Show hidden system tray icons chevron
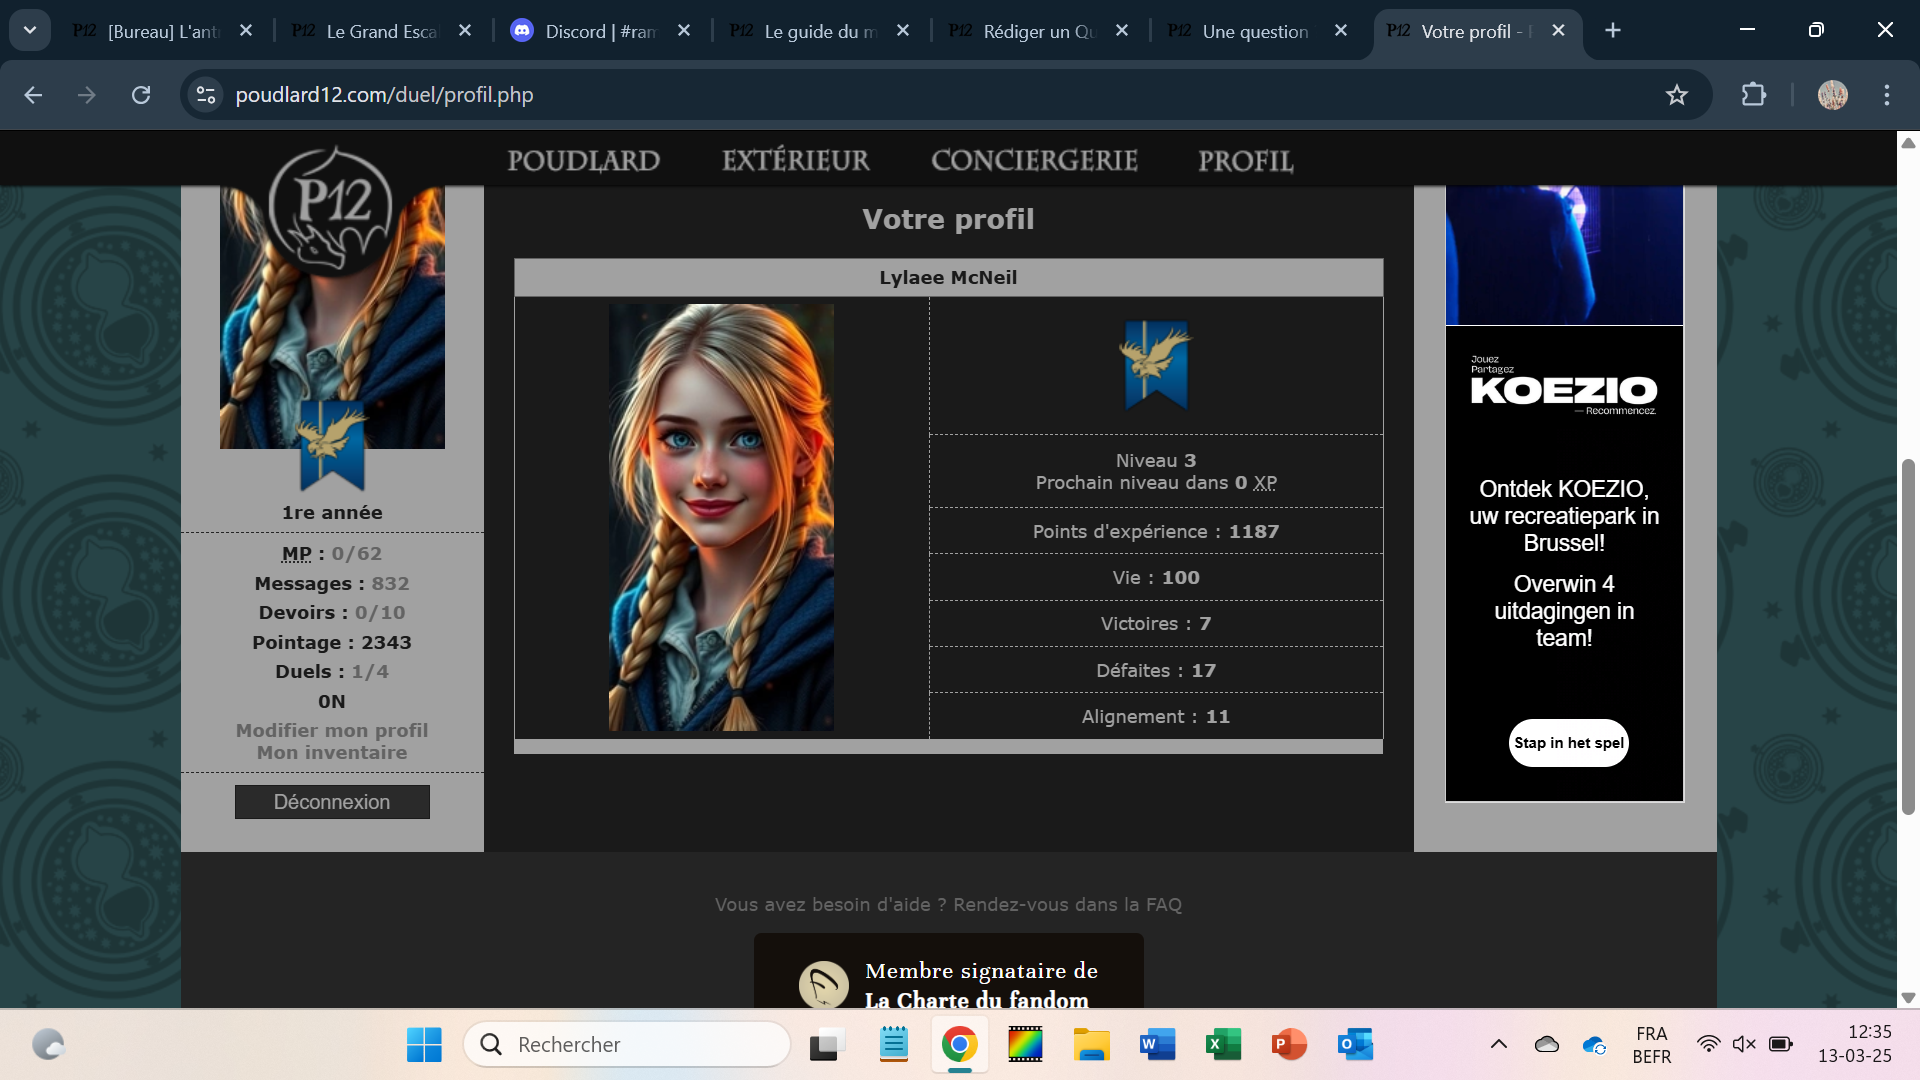The height and width of the screenshot is (1080, 1920). pyautogui.click(x=1498, y=1044)
